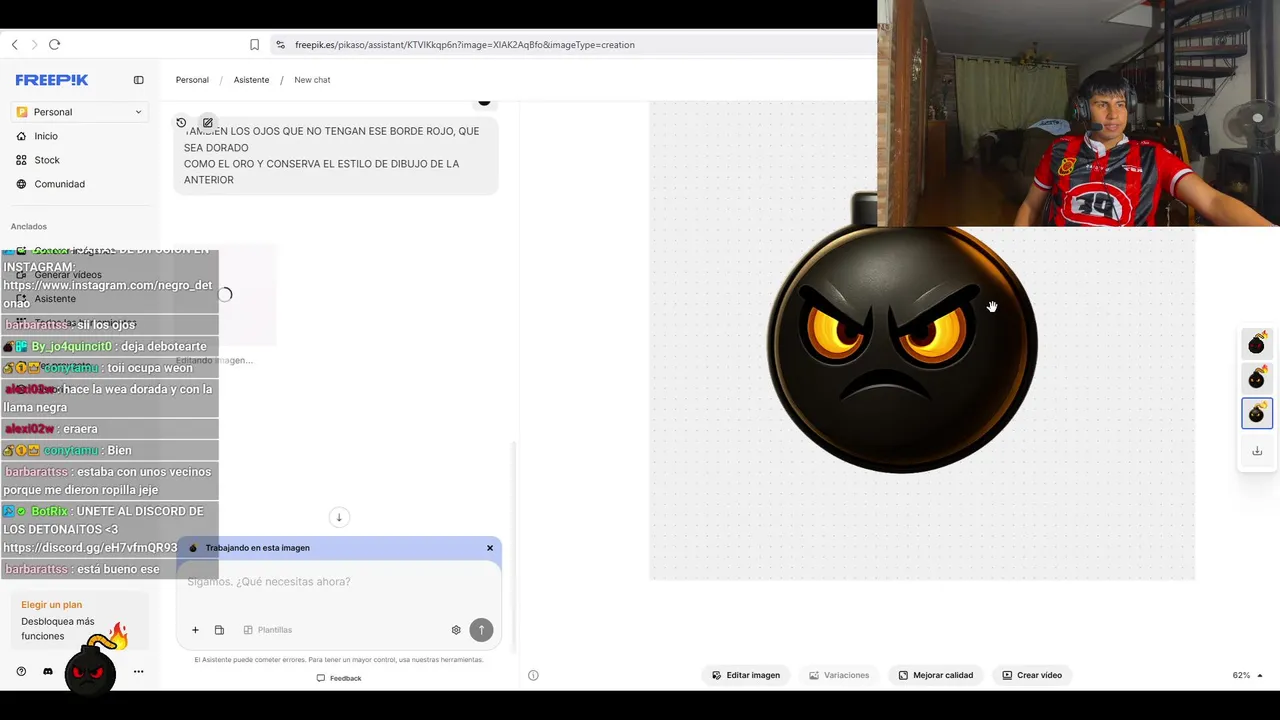
Task: Open Personal breadcrumb
Action: pyautogui.click(x=192, y=80)
